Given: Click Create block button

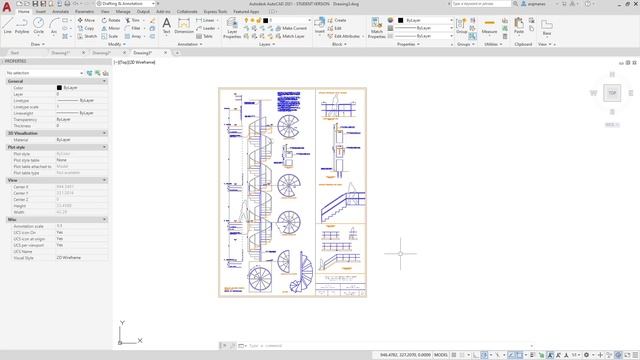Looking at the screenshot, I should coord(337,20).
